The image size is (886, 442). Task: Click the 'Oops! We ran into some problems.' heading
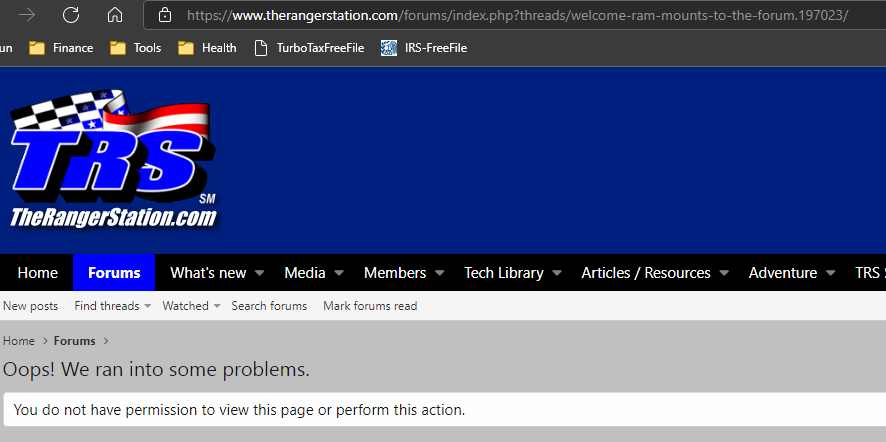pyautogui.click(x=156, y=370)
